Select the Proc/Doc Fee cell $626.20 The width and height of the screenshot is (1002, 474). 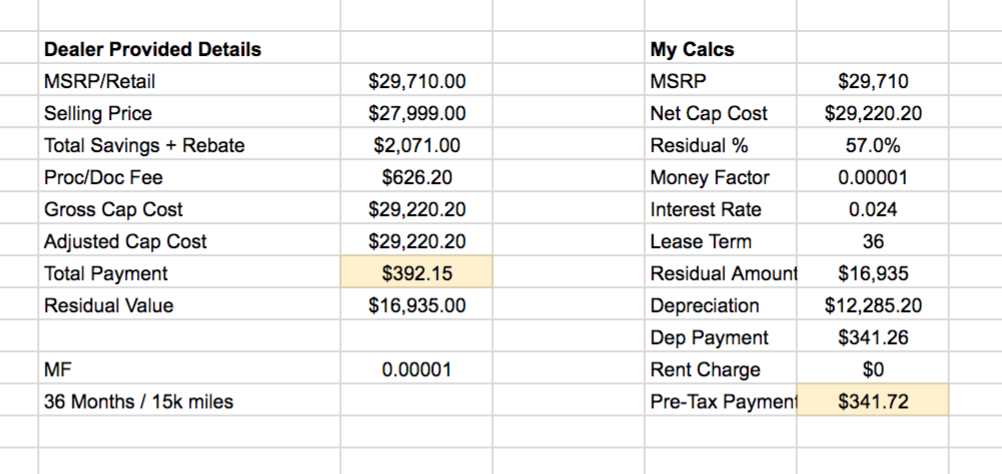click(417, 177)
